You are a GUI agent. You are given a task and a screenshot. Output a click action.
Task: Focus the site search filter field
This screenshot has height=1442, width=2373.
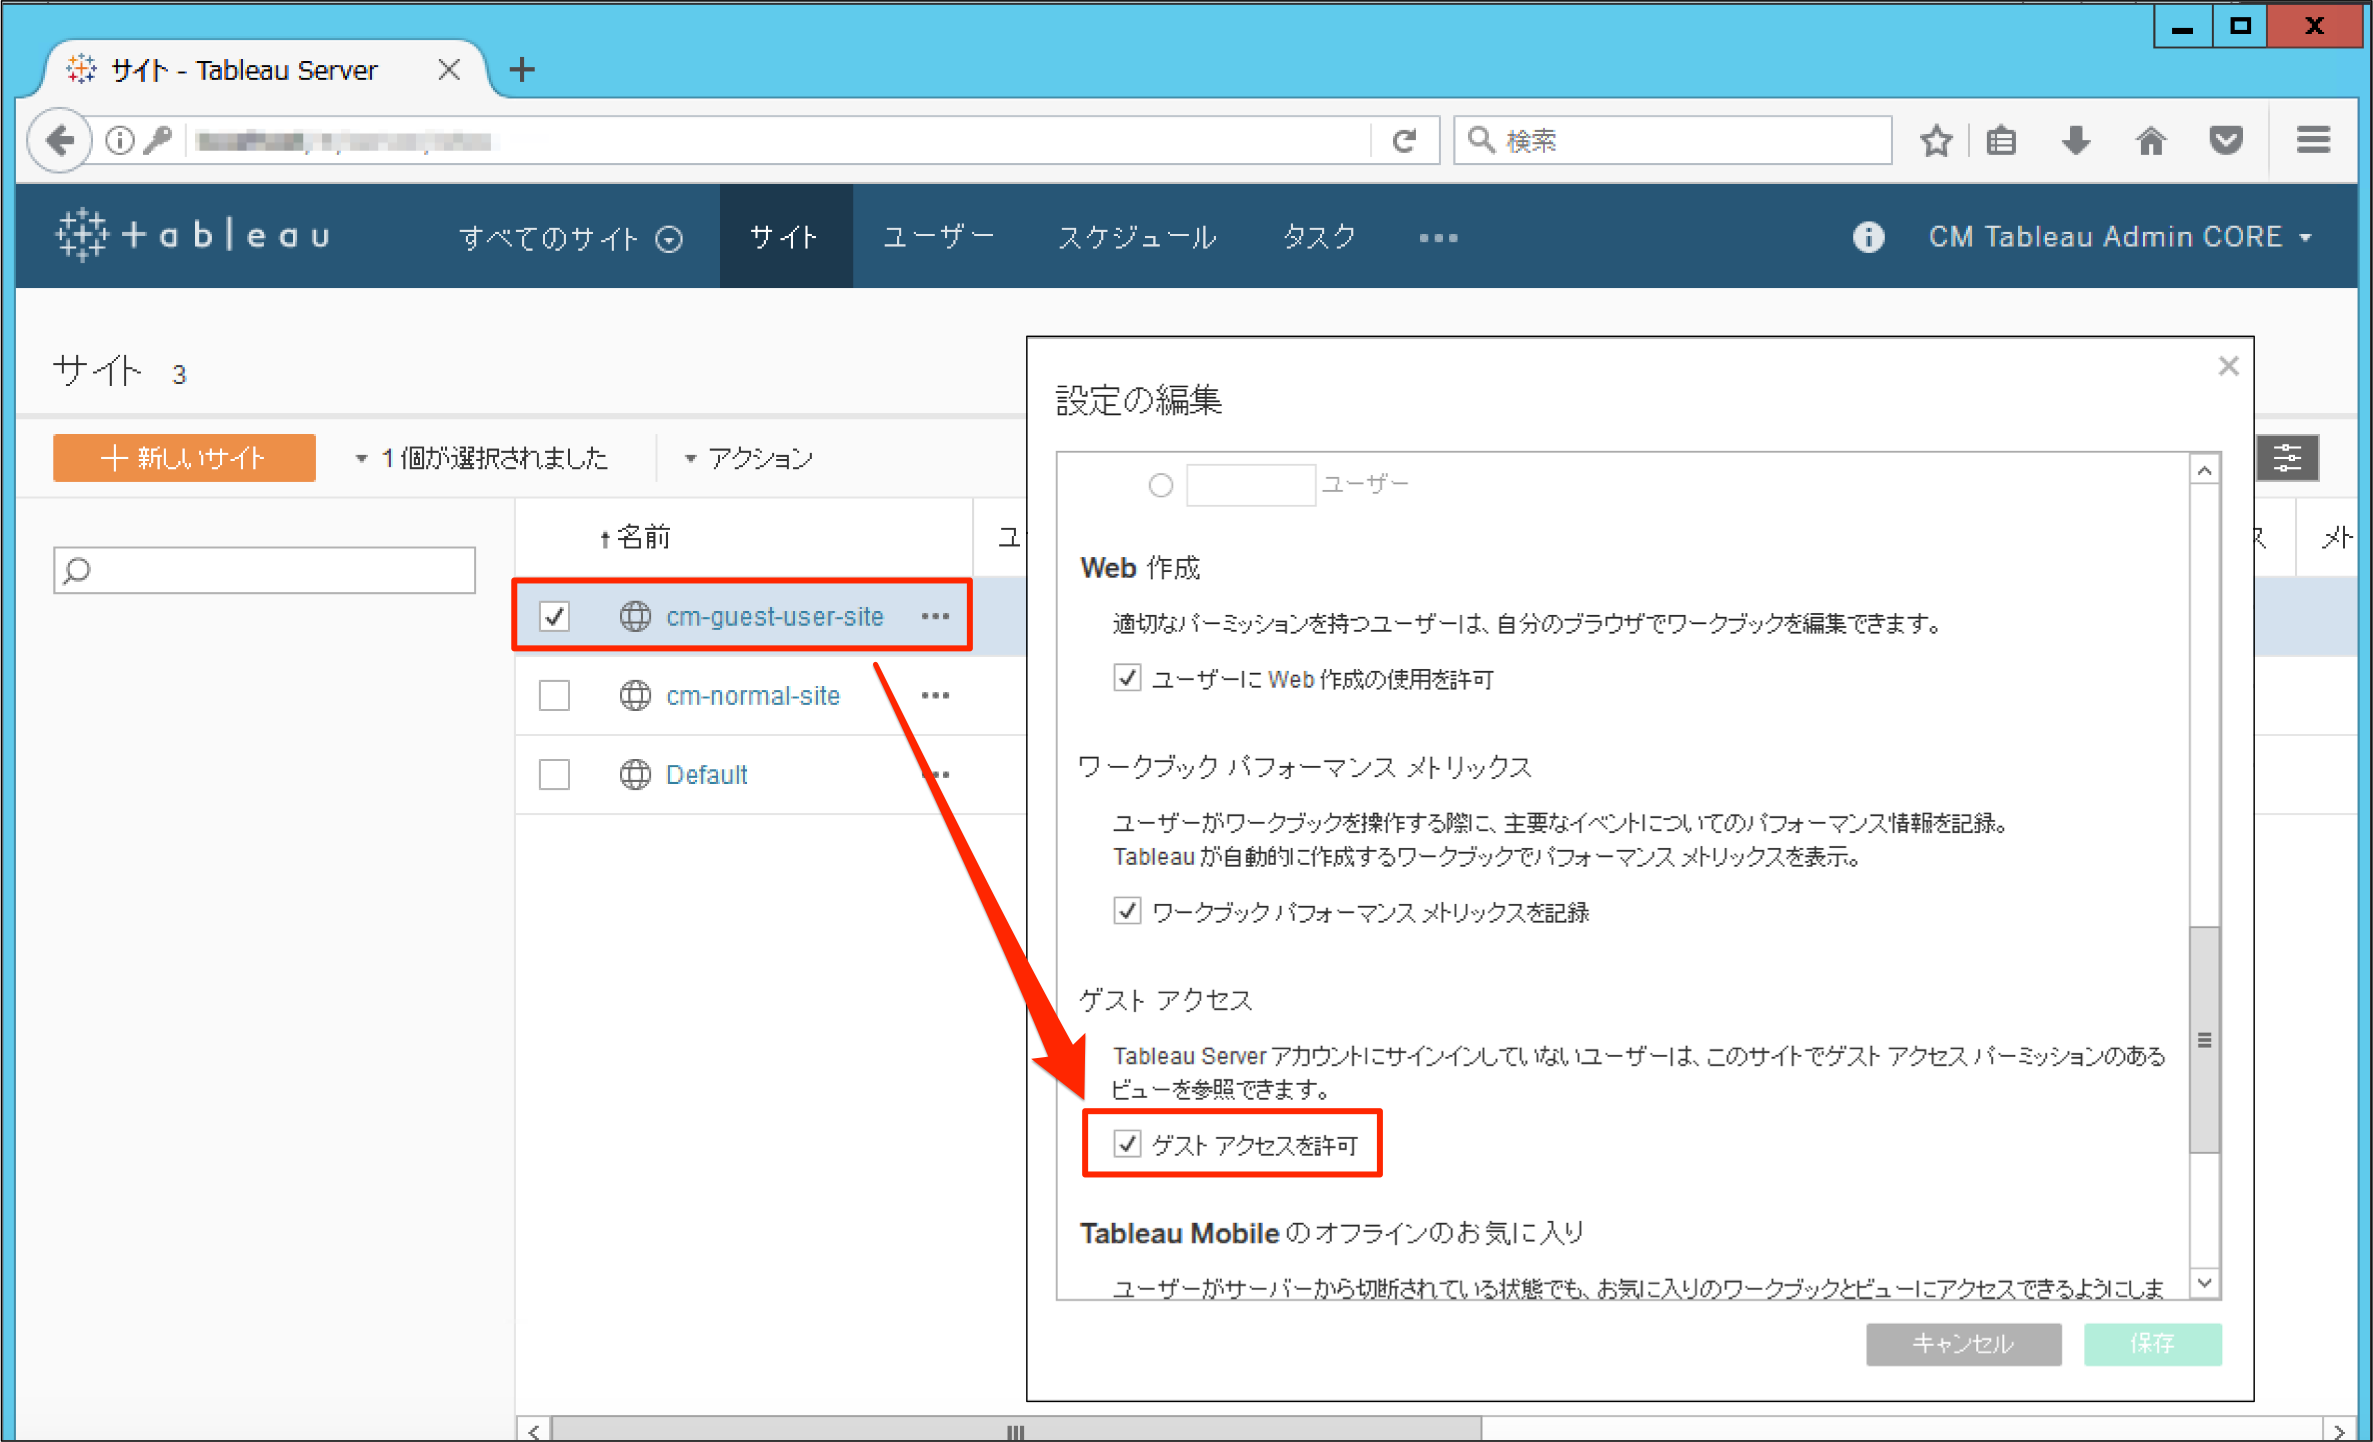pyautogui.click(x=265, y=570)
